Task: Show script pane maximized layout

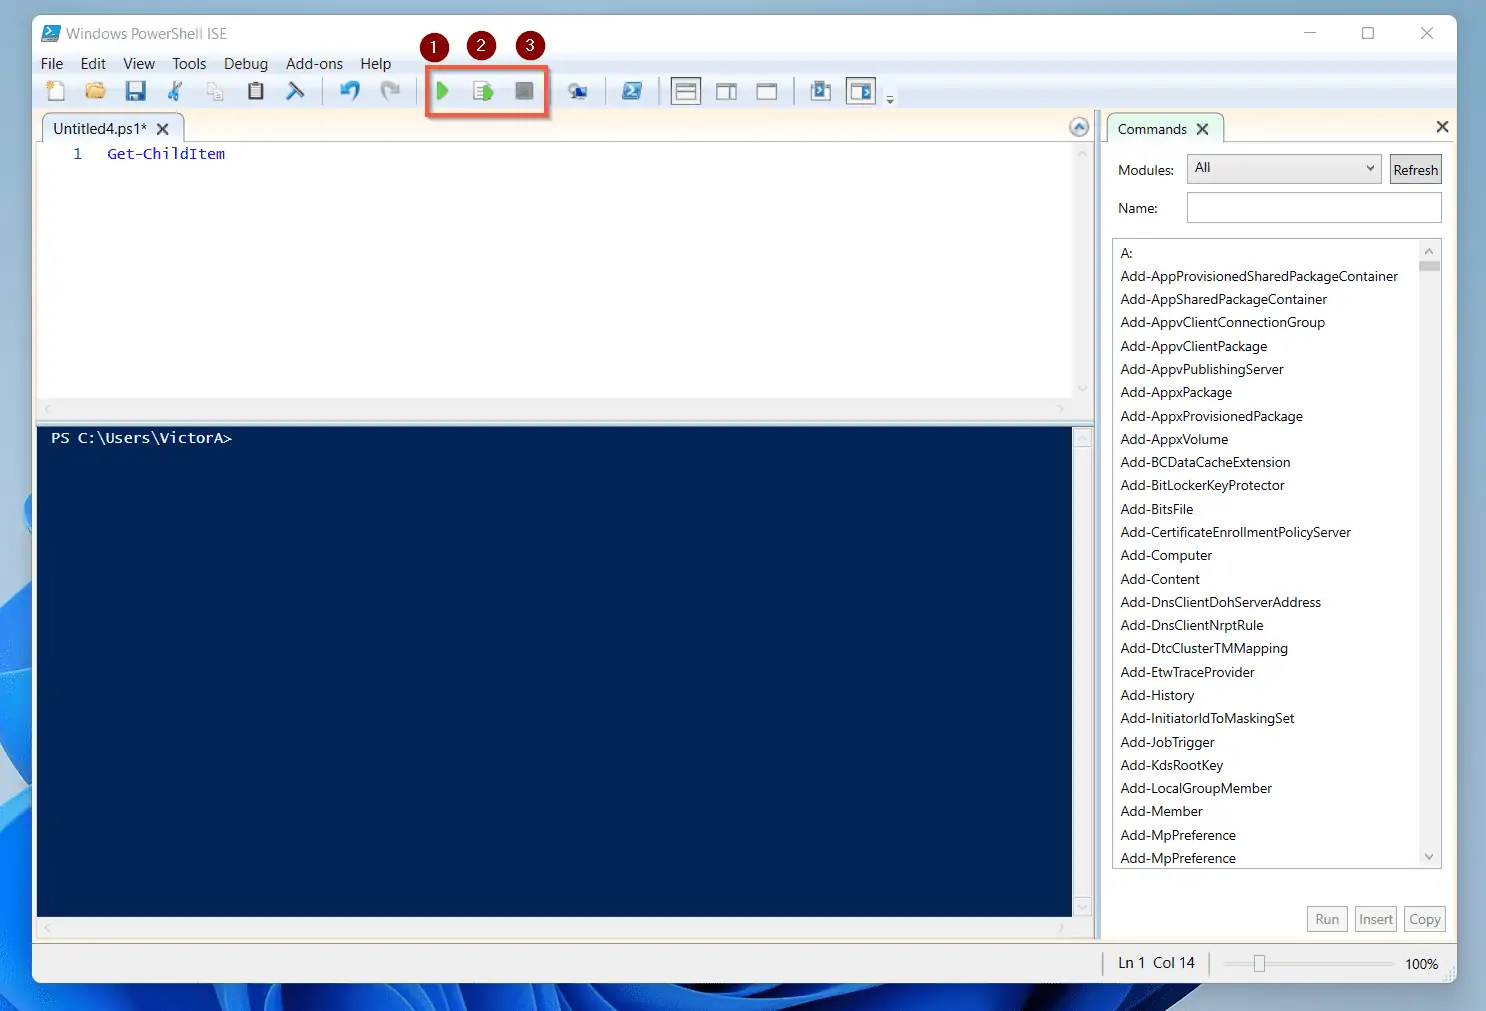Action: [767, 91]
